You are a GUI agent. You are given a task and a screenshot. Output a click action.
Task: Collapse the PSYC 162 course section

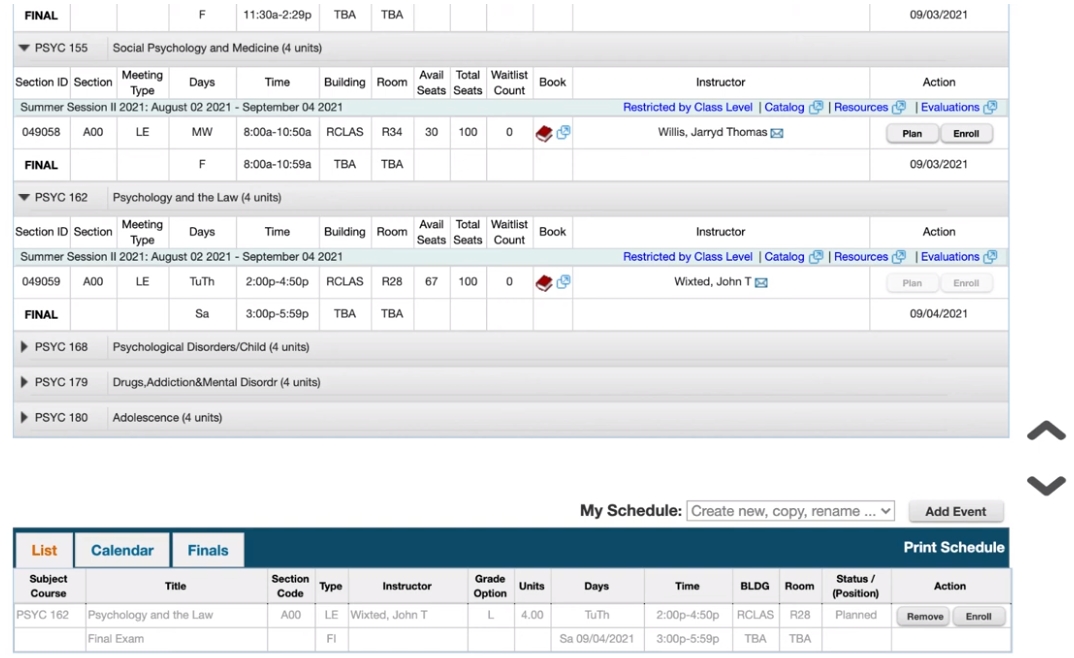(x=24, y=197)
